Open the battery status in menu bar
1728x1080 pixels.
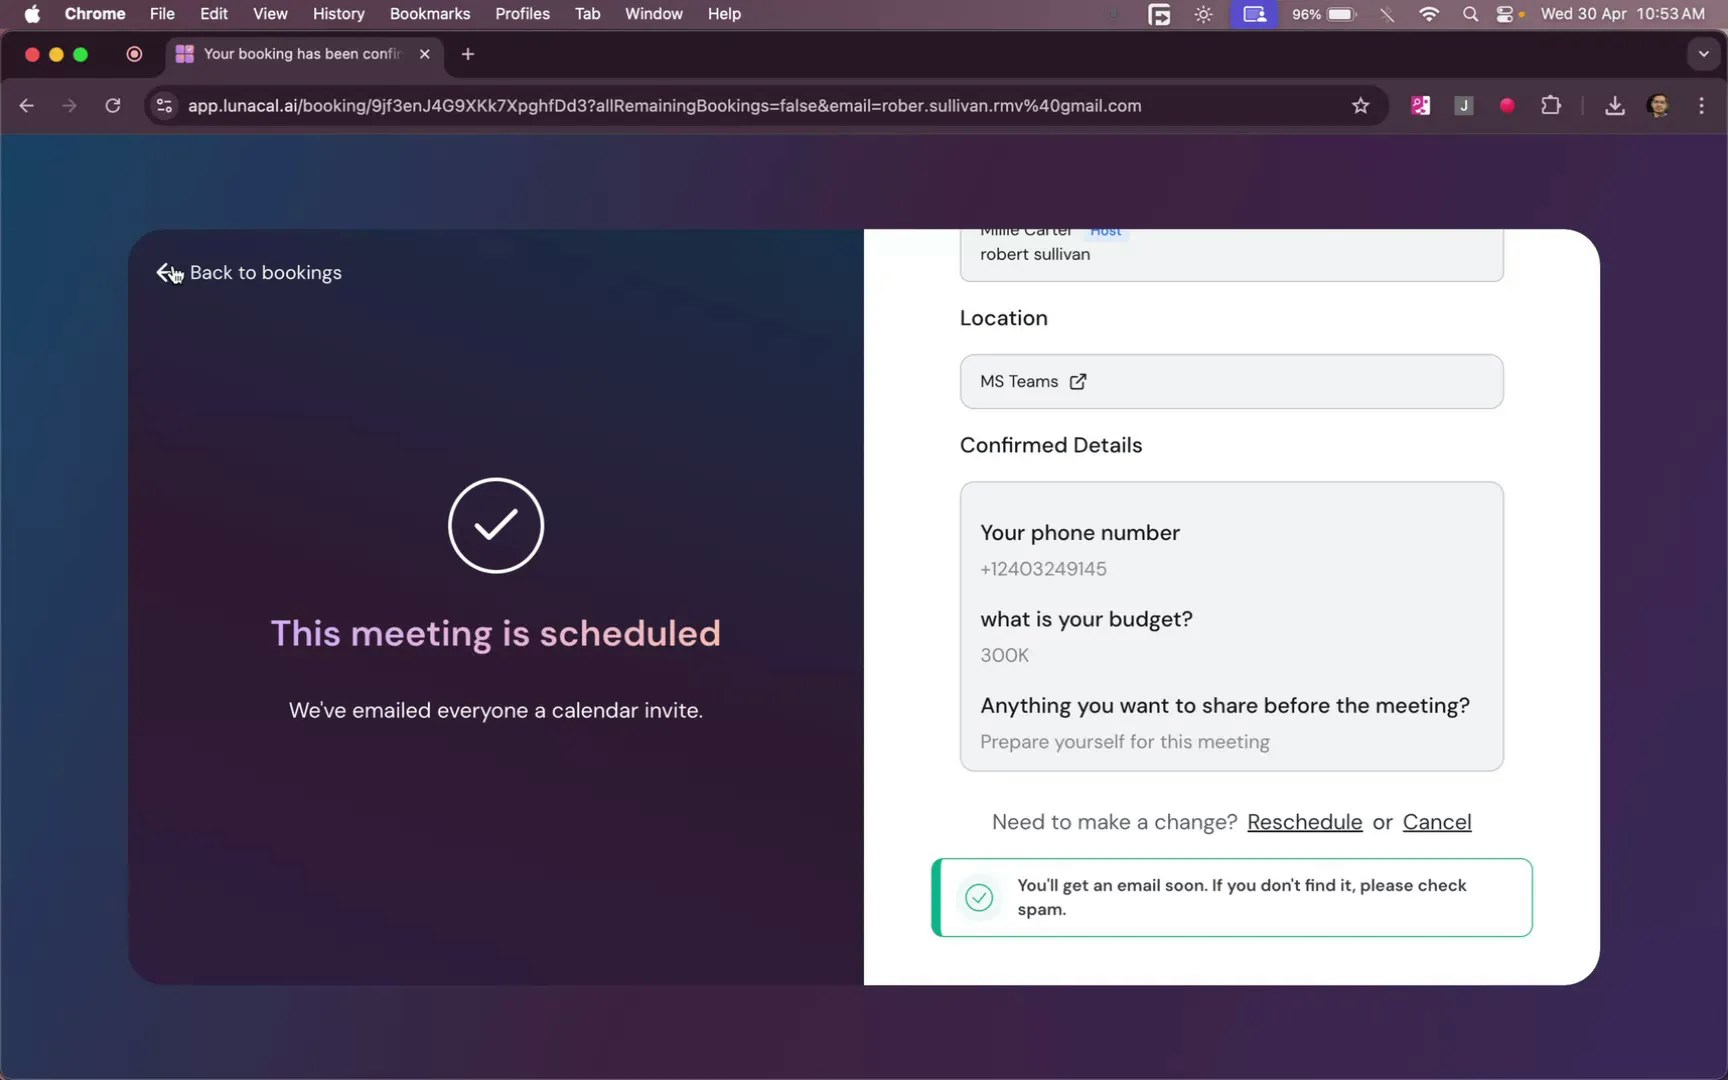[1324, 14]
